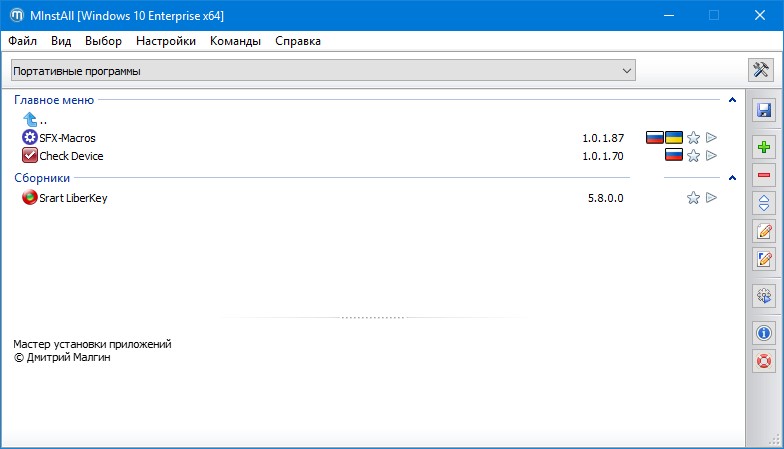Click the red lifebuoy help icon
This screenshot has height=449, width=784.
[x=764, y=361]
